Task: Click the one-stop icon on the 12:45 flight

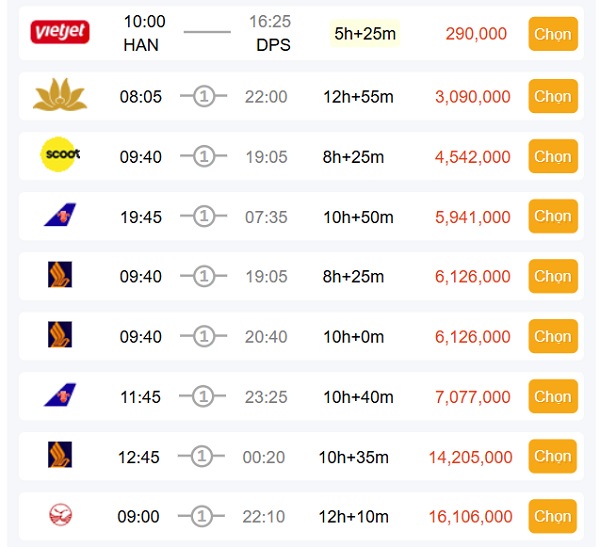Action: [x=204, y=457]
